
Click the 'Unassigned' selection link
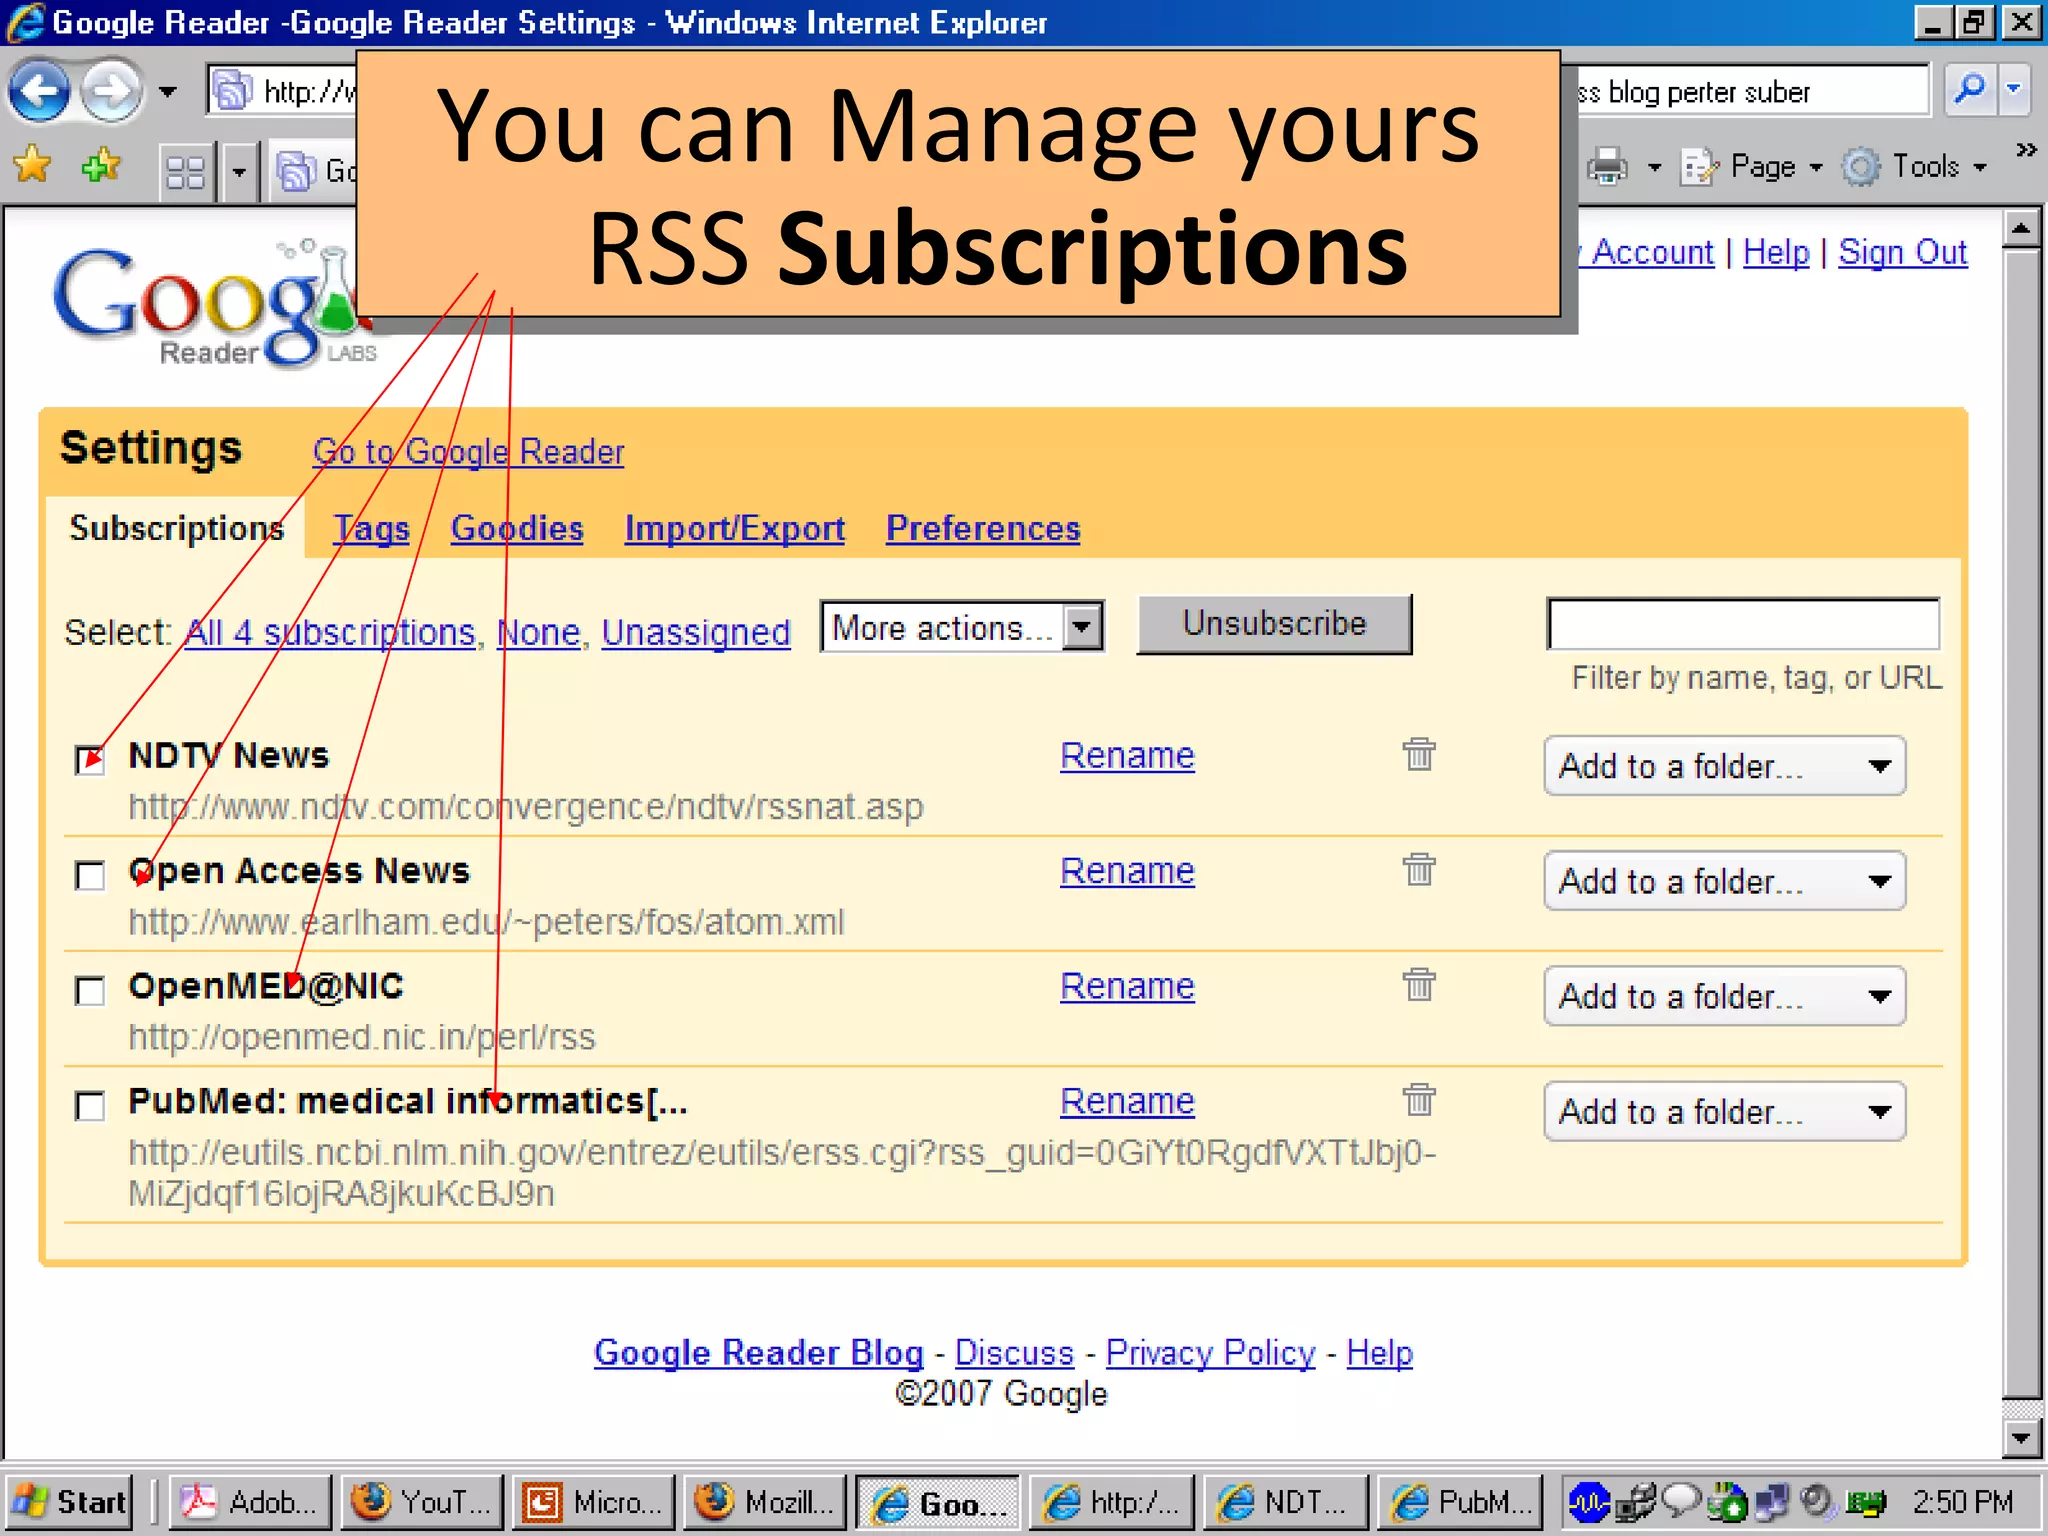click(x=696, y=632)
